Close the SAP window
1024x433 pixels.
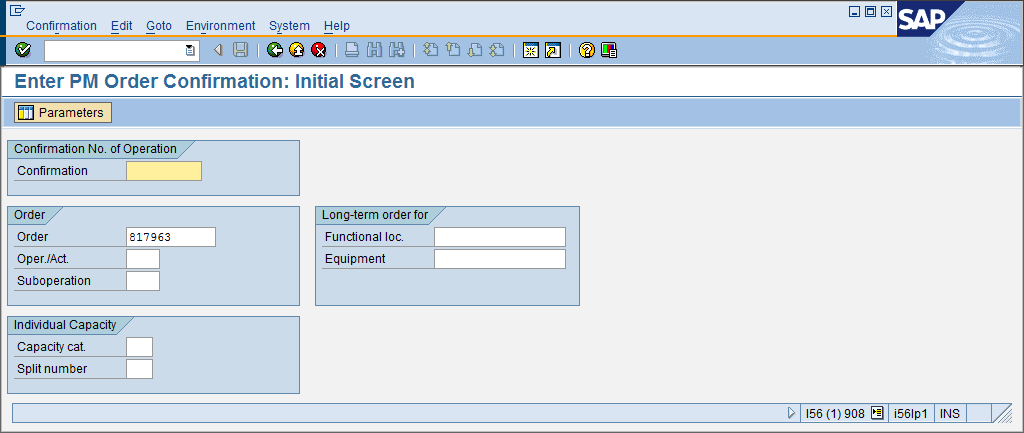tap(886, 11)
